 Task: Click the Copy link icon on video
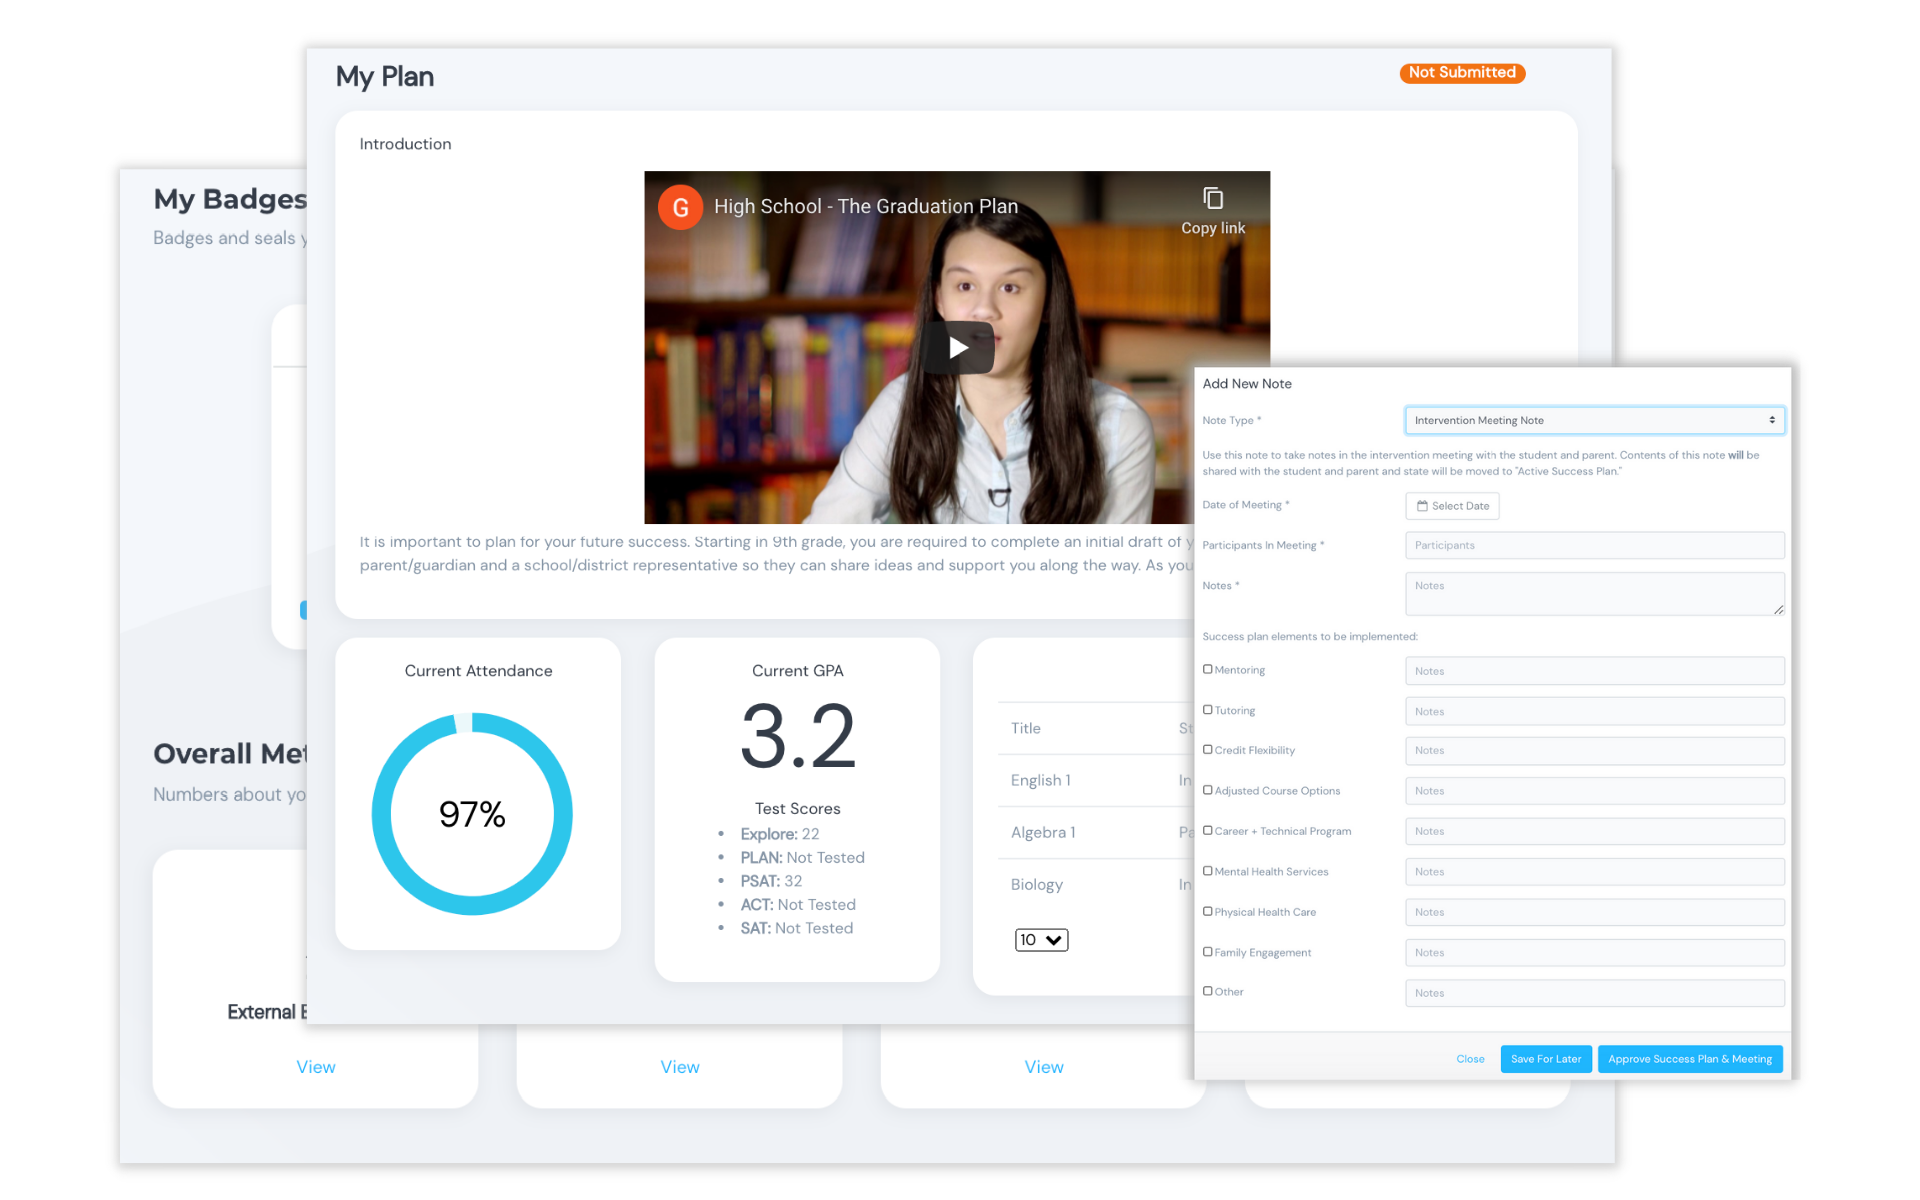click(x=1212, y=199)
